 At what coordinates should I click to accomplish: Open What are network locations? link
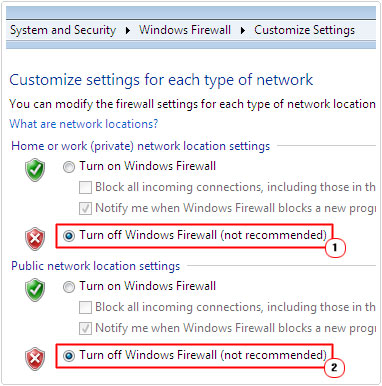(x=84, y=124)
